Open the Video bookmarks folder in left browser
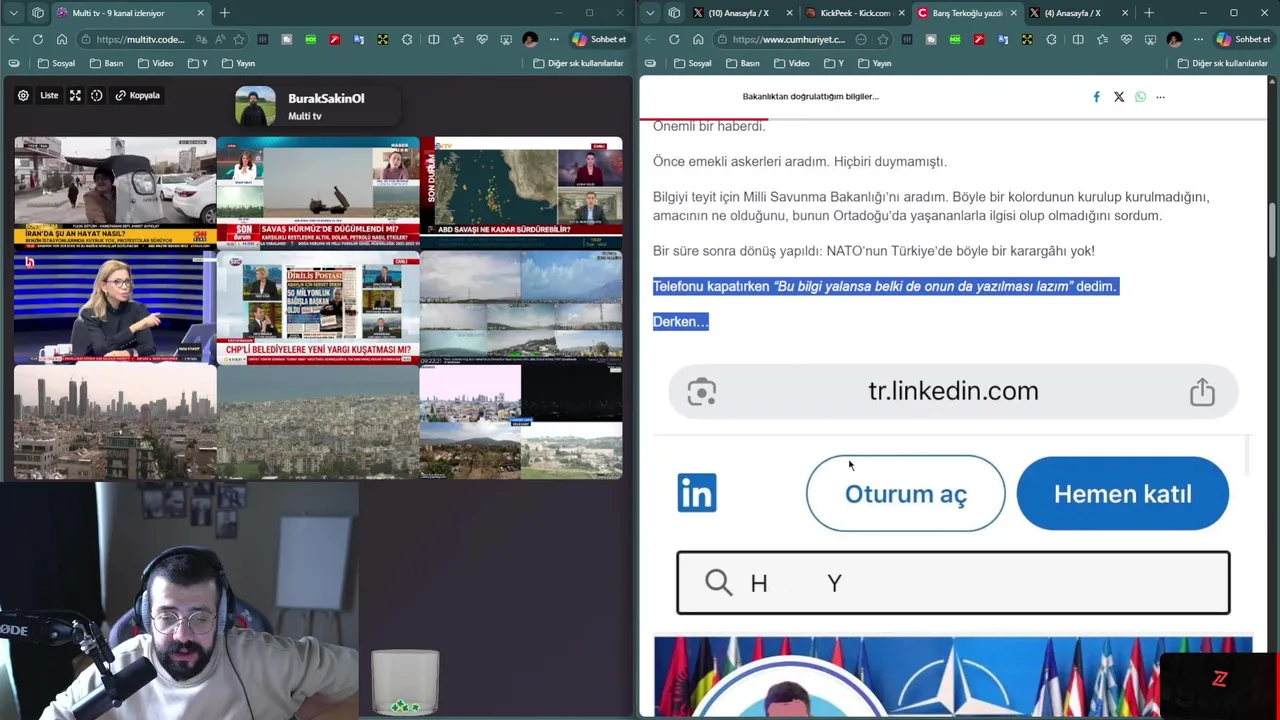1280x720 pixels. click(x=155, y=63)
